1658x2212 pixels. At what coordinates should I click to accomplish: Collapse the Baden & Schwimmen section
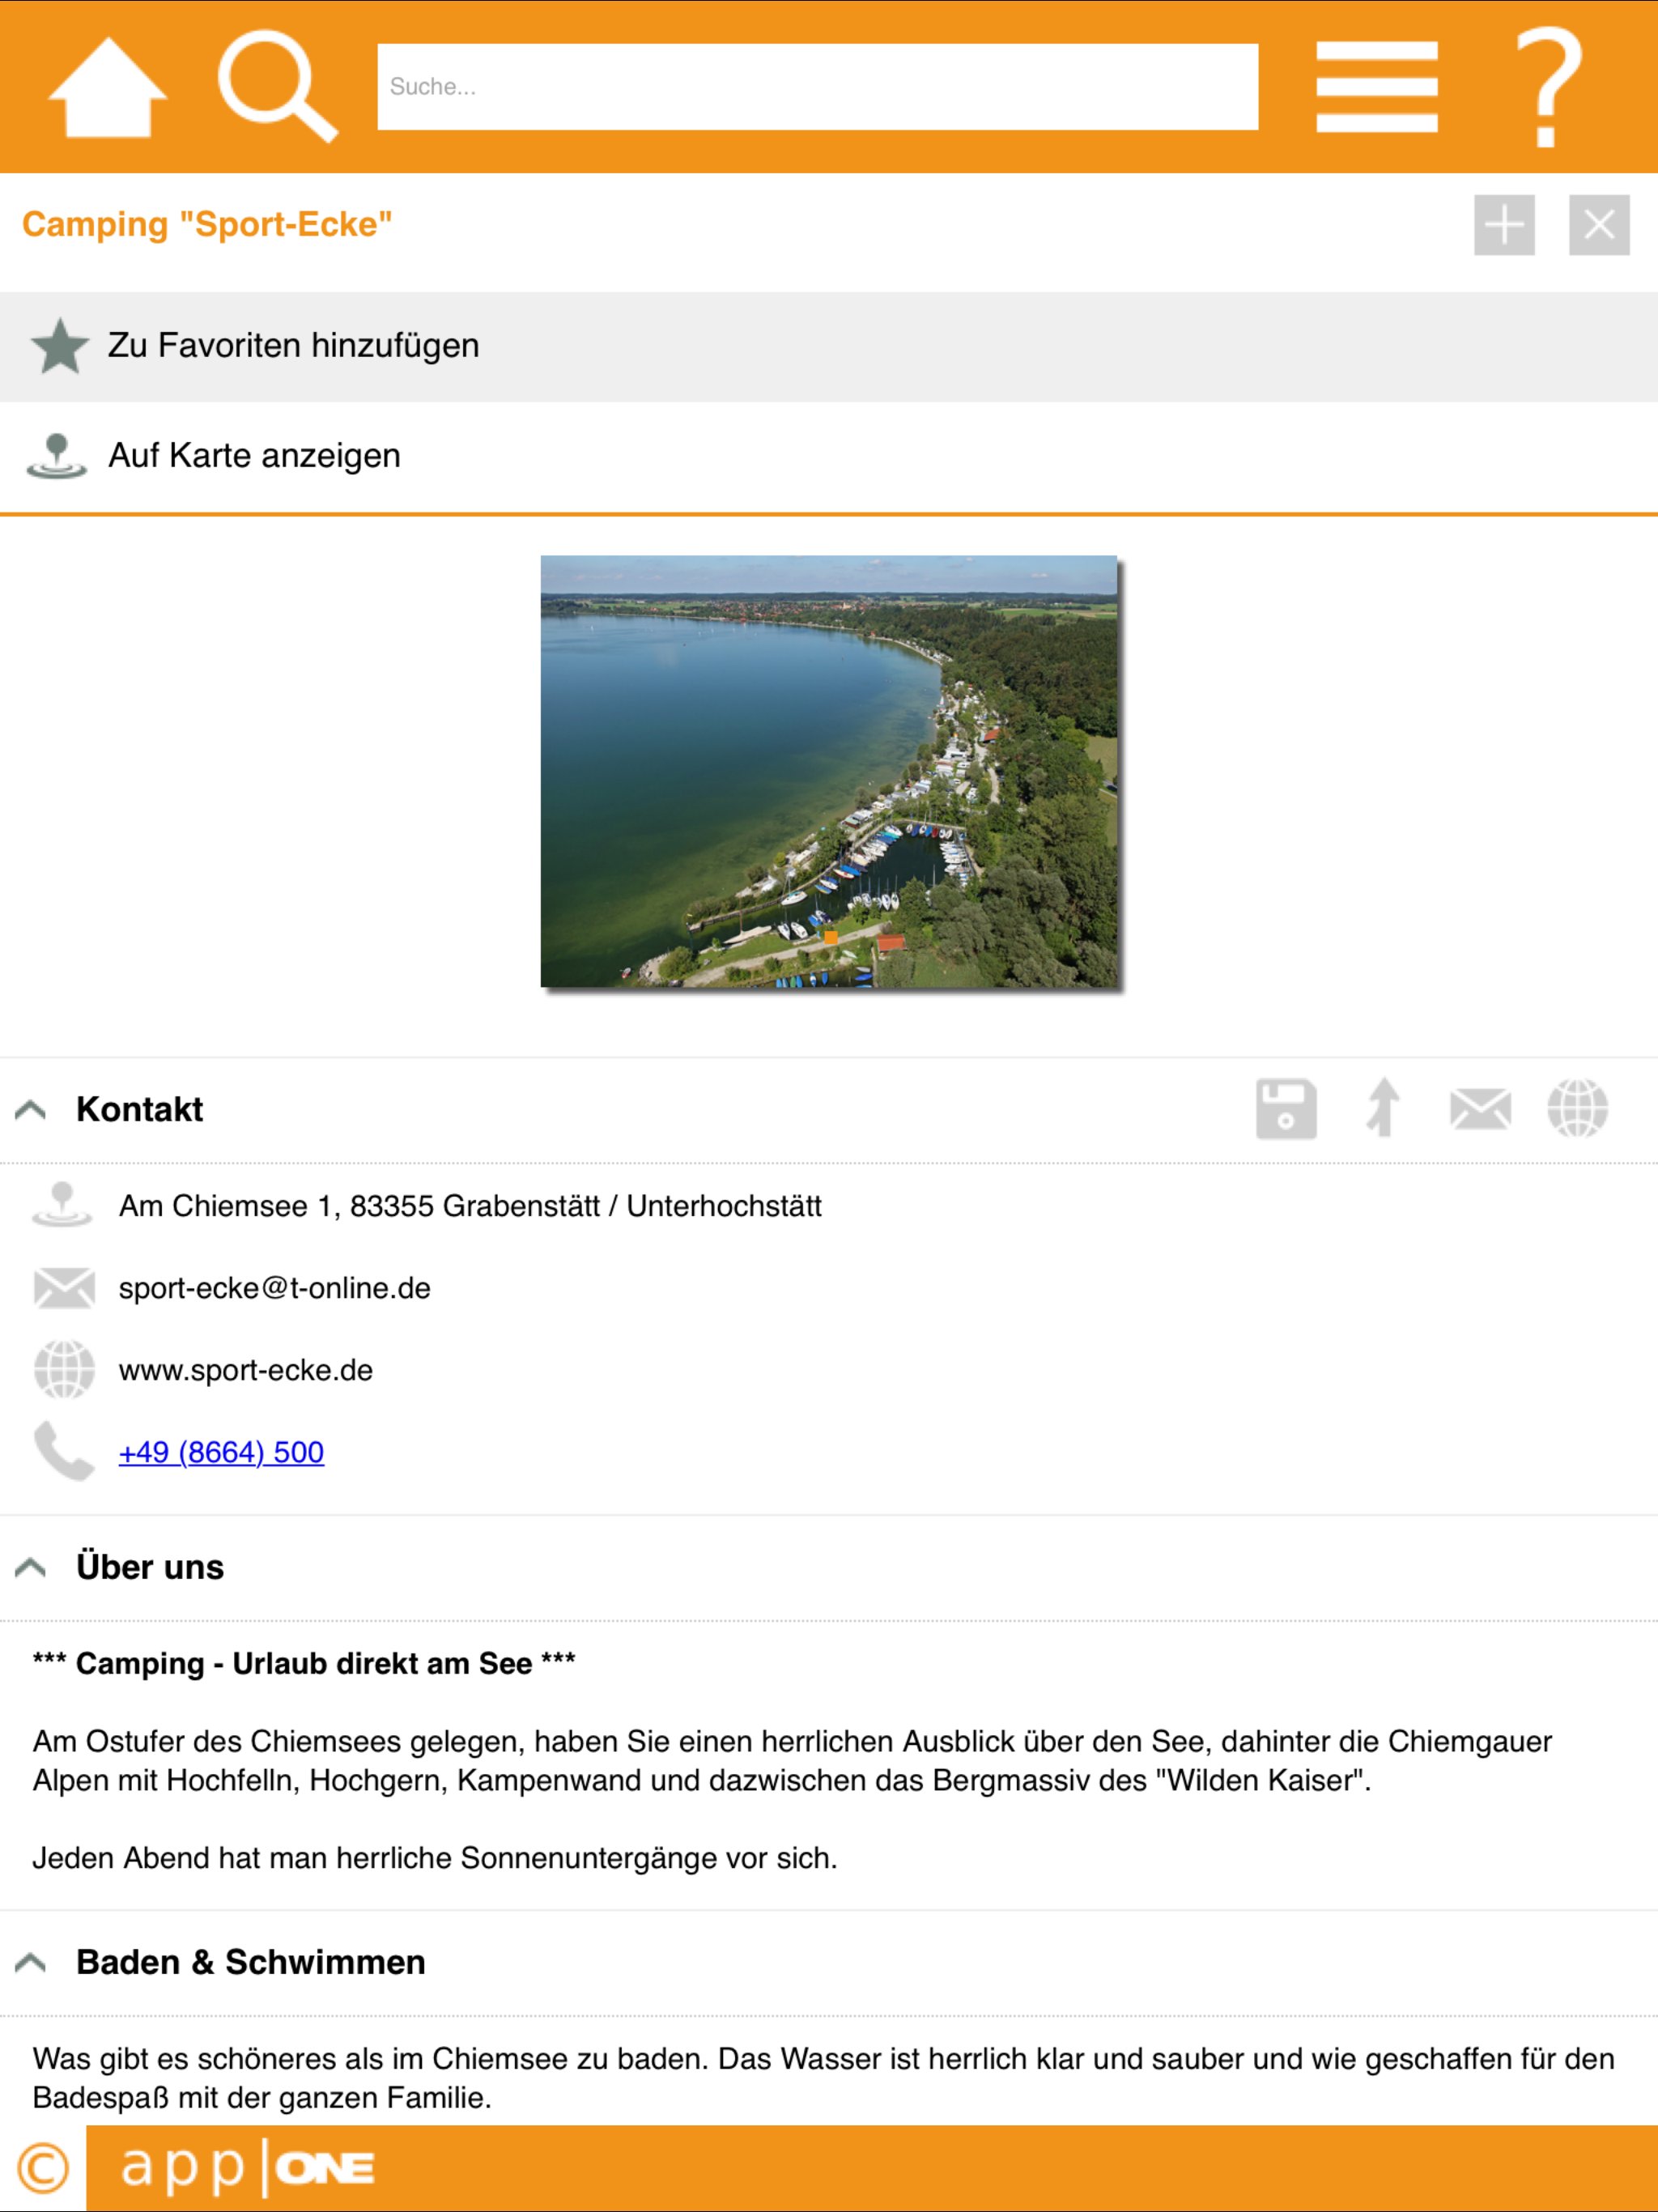coord(31,1962)
